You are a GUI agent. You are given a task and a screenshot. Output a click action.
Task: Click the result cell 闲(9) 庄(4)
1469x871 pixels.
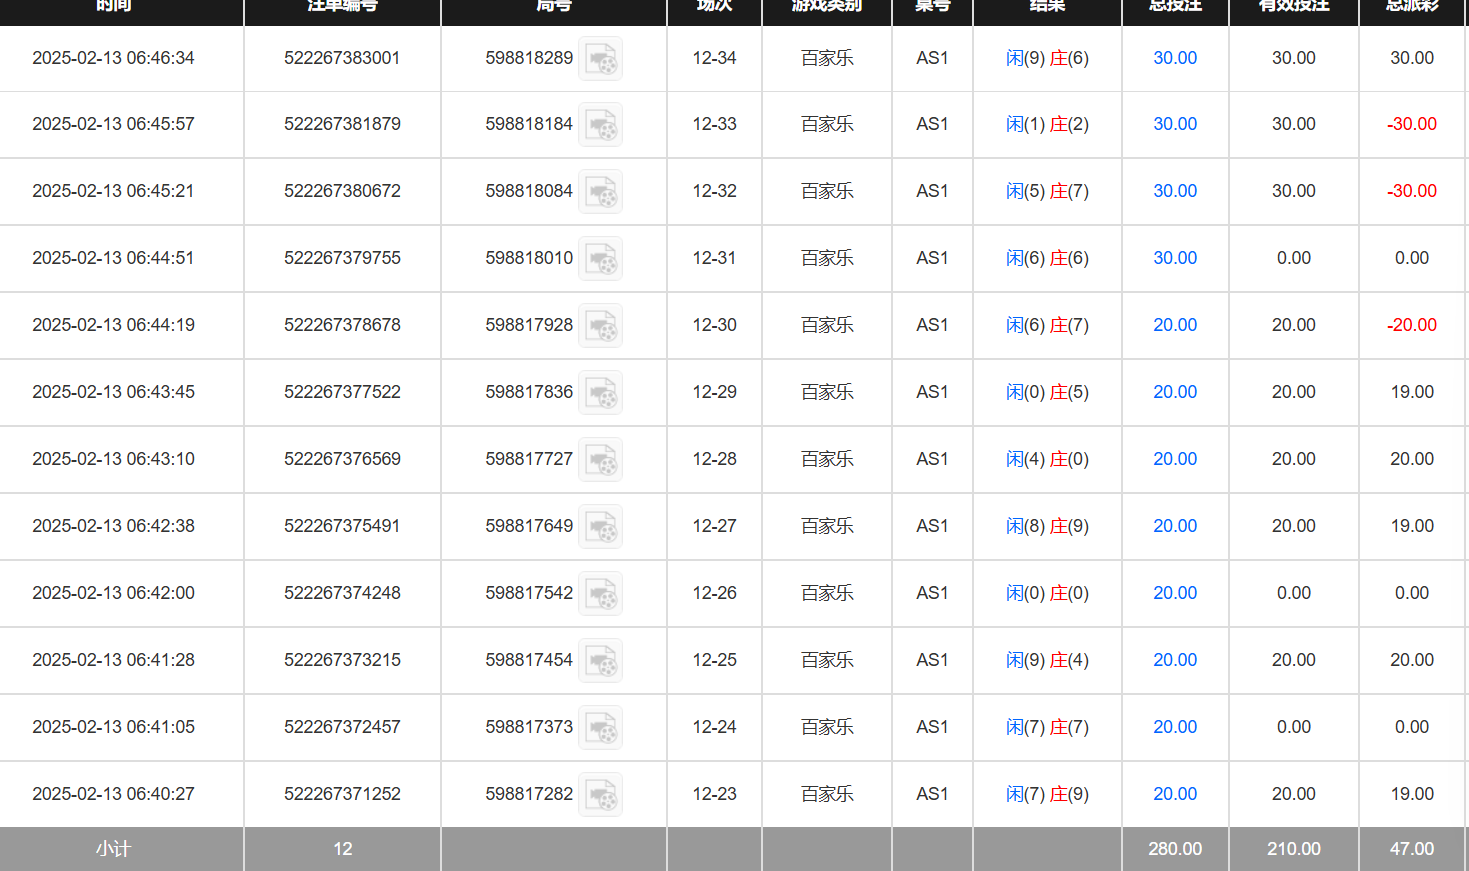1047,660
